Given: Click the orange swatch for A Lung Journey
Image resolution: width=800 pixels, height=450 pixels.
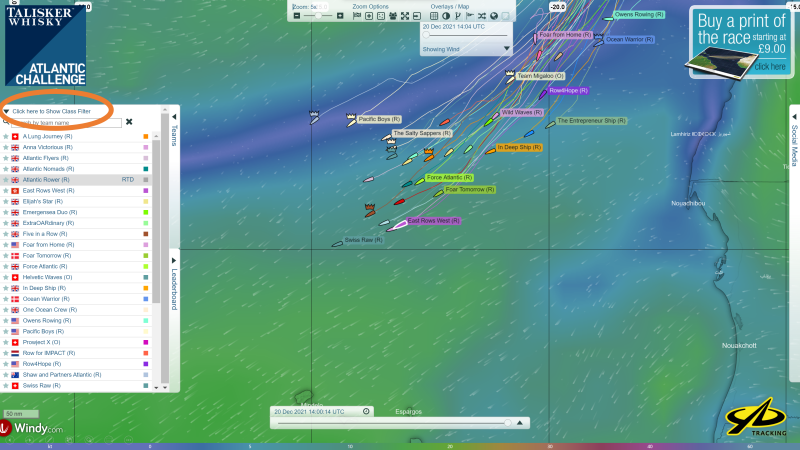Looking at the screenshot, I should tap(145, 136).
